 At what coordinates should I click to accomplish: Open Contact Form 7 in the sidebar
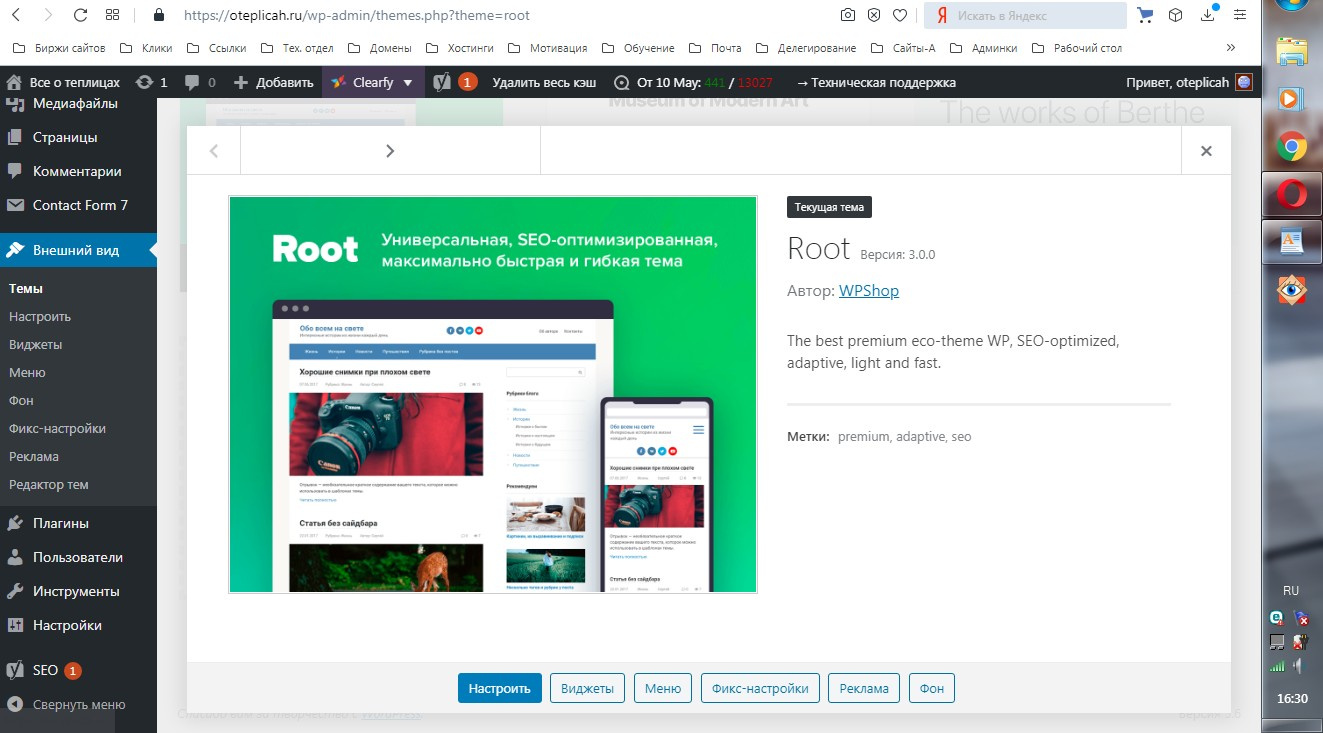point(78,205)
